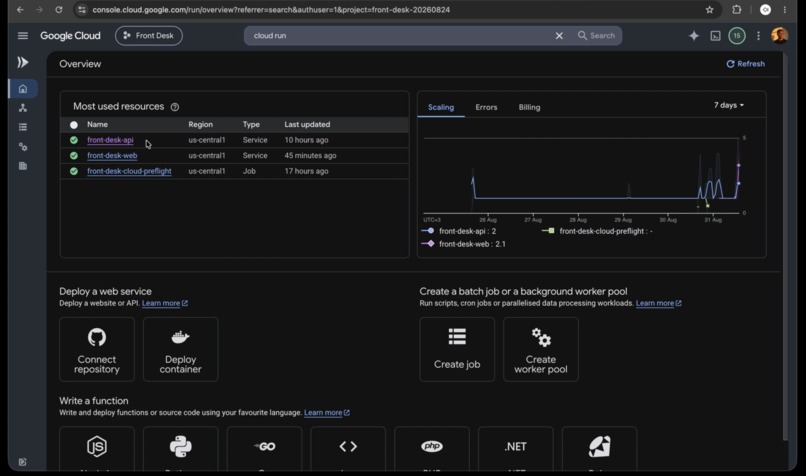806x476 pixels.
Task: Click the Type column header
Action: pos(251,124)
